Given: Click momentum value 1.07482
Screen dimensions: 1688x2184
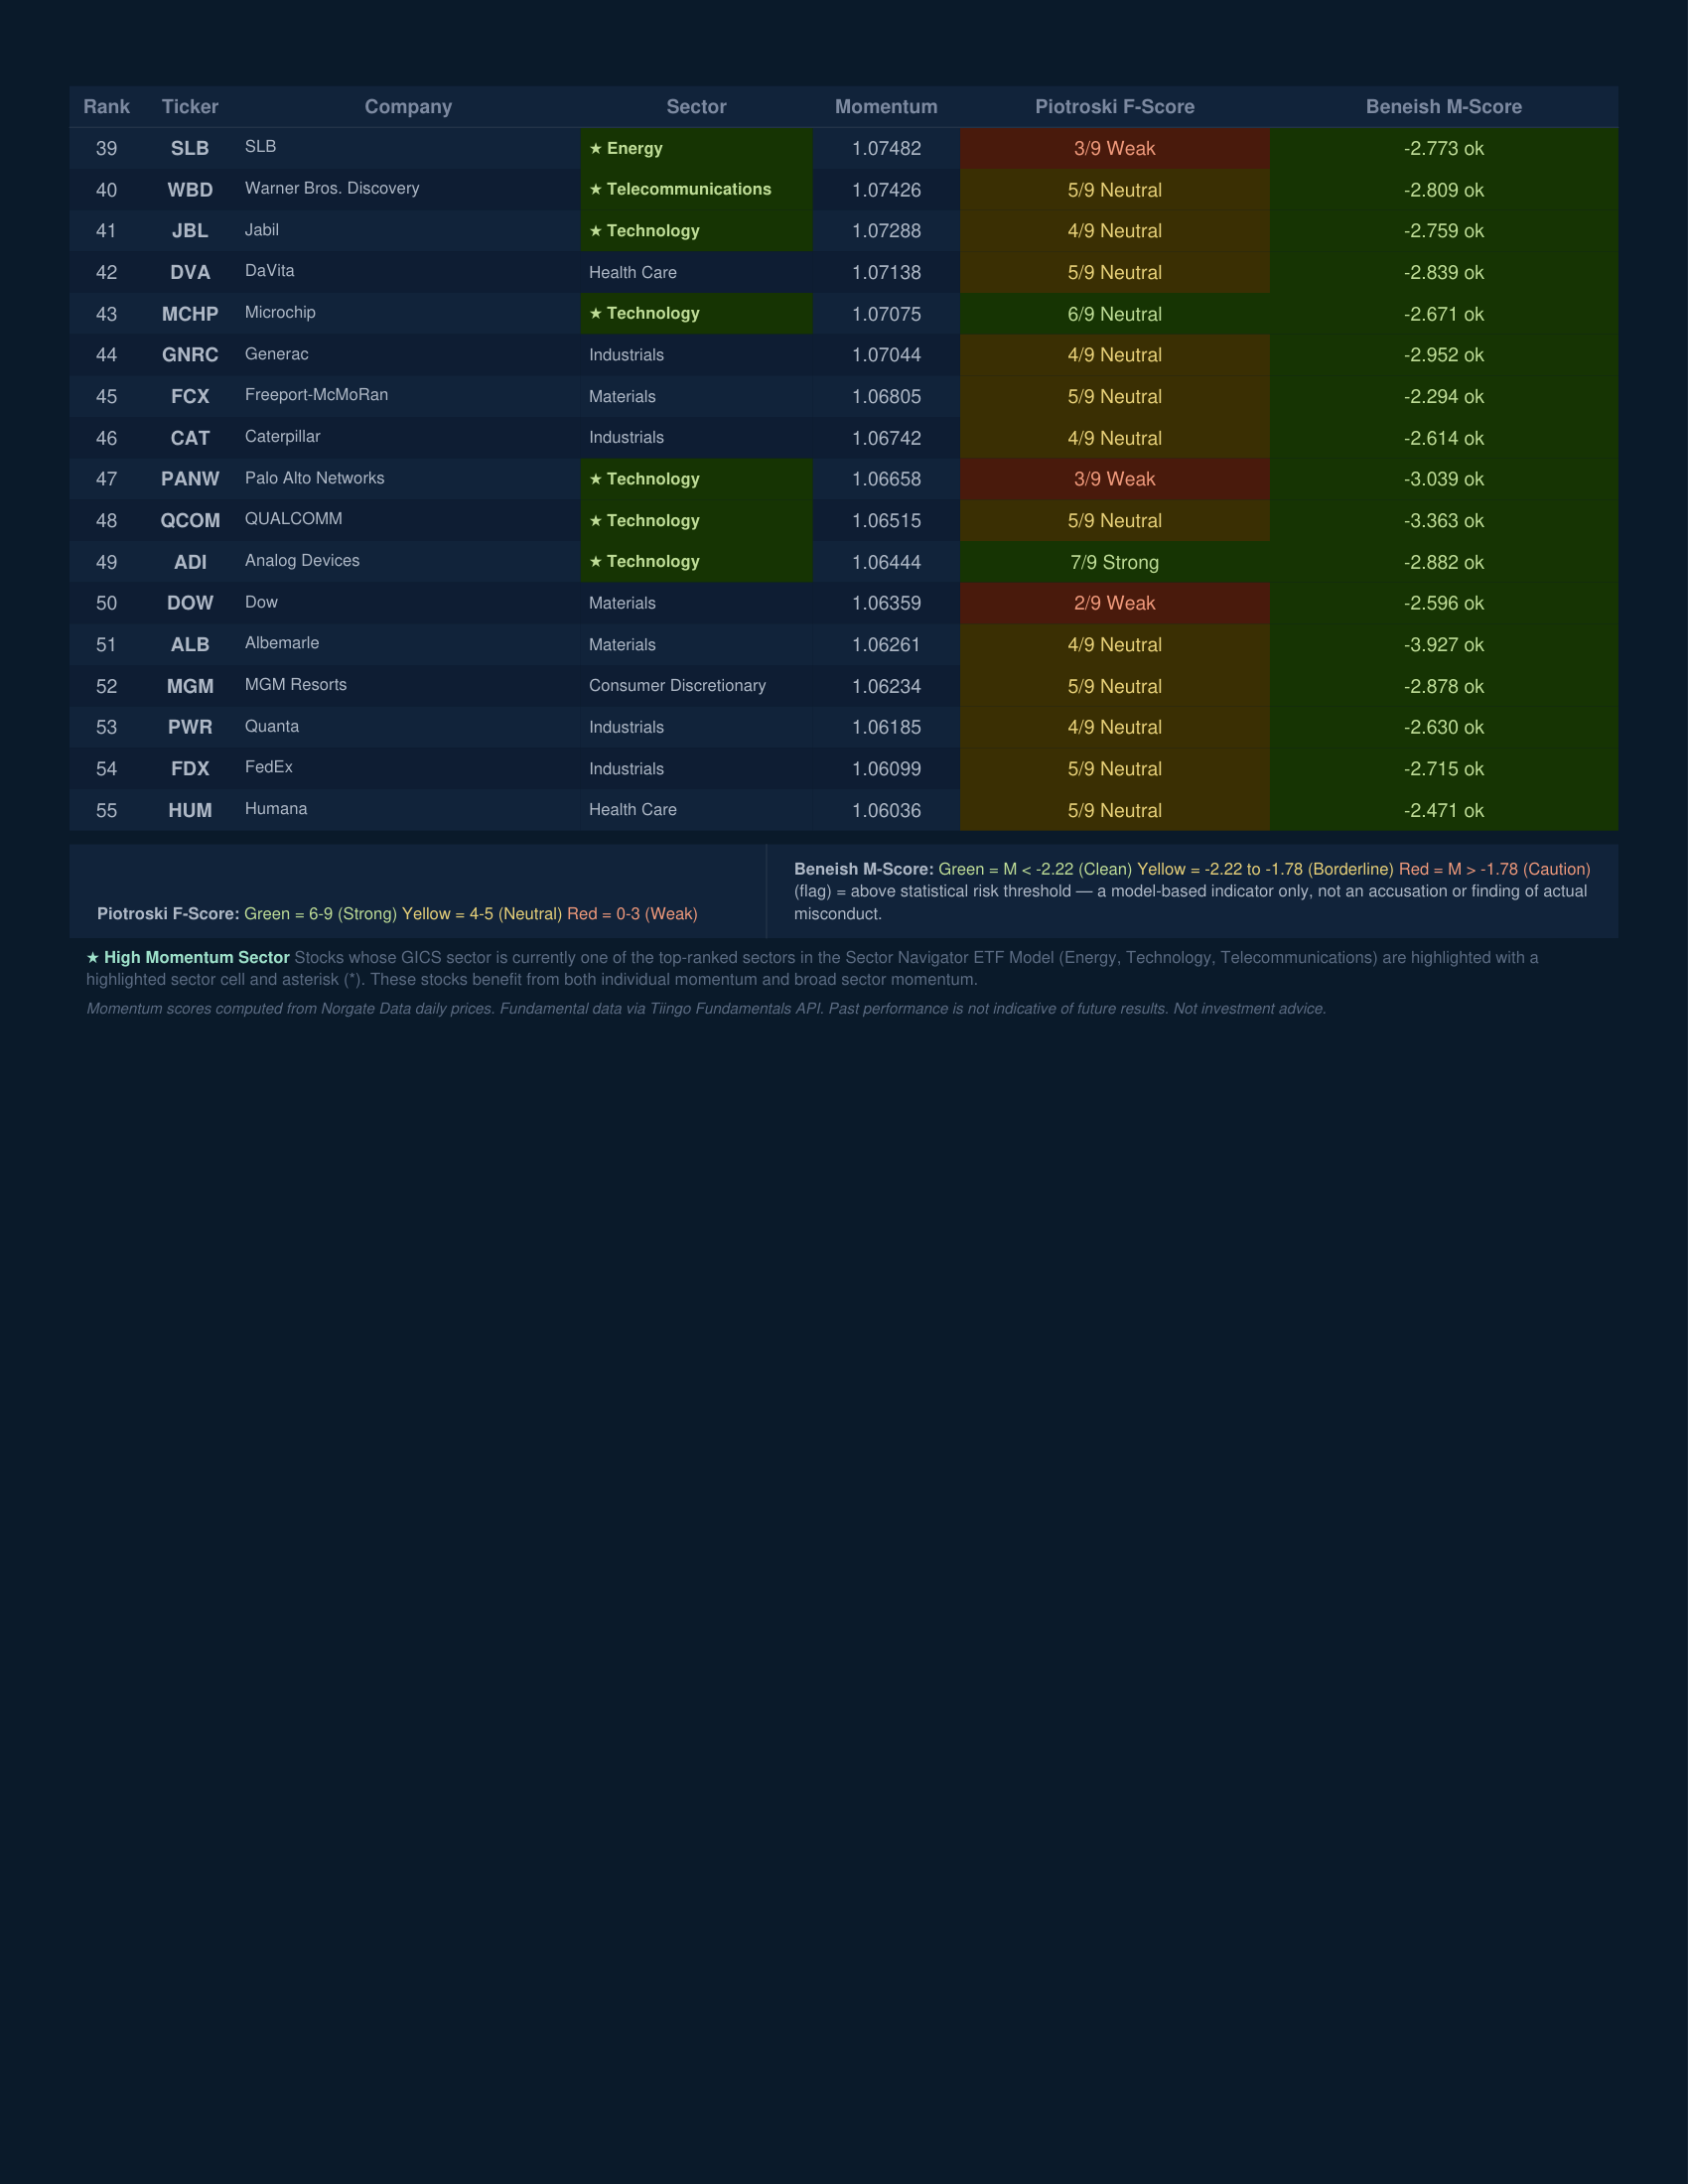Looking at the screenshot, I should [886, 148].
